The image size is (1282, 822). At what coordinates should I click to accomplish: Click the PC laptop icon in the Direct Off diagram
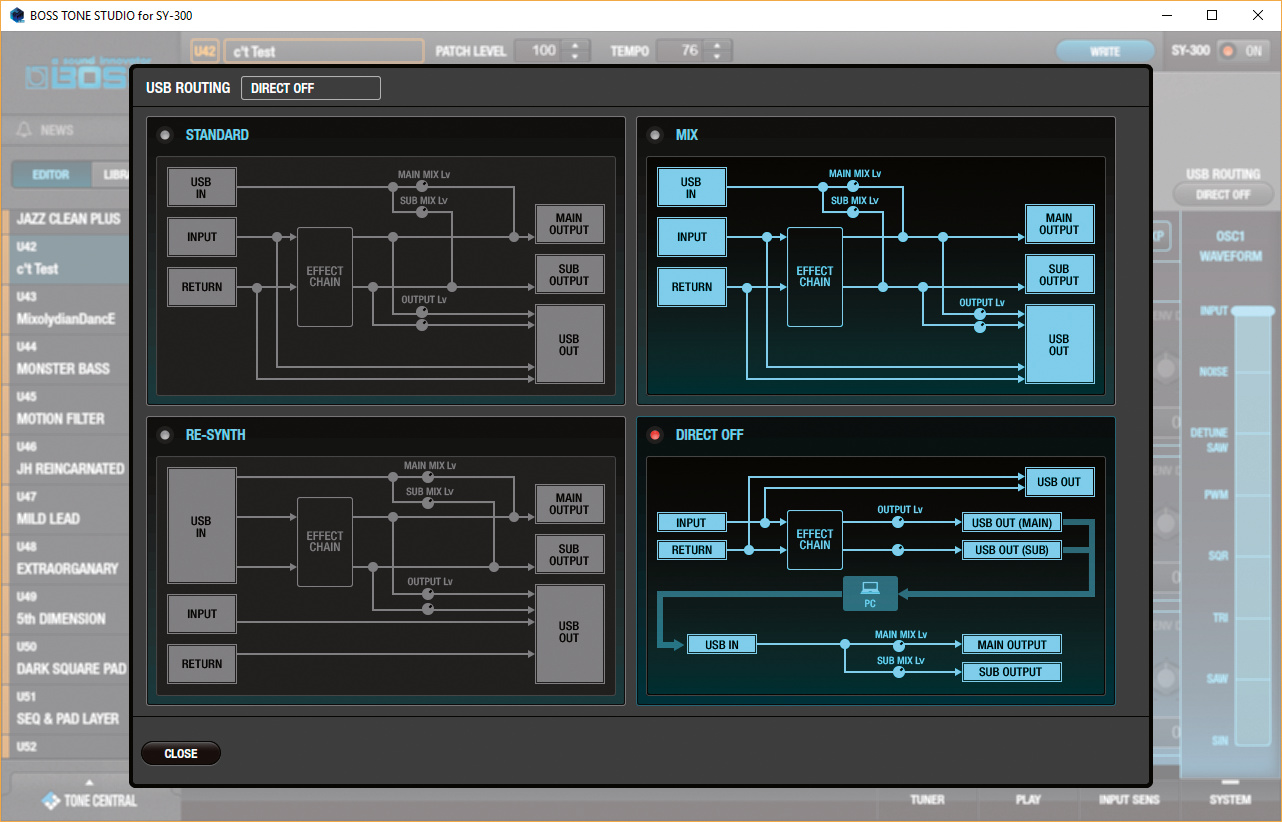pos(870,592)
